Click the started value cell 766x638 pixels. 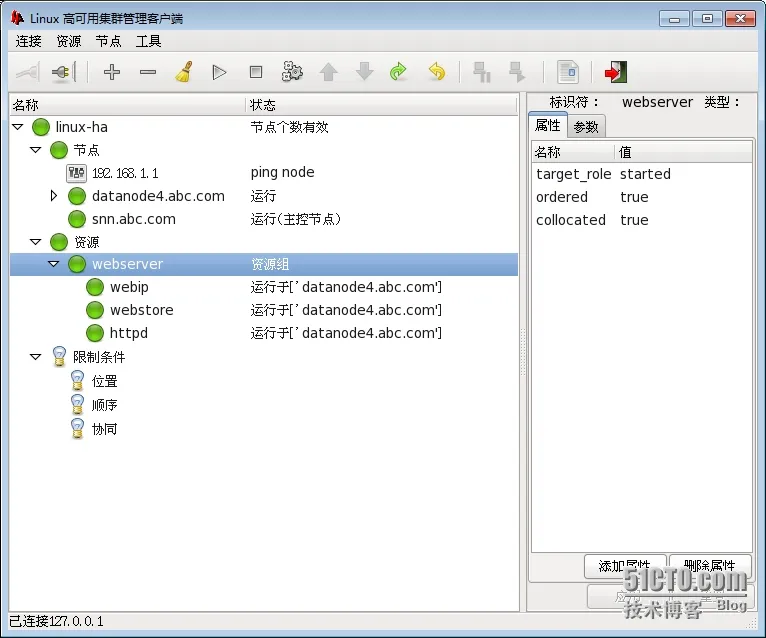[x=645, y=174]
